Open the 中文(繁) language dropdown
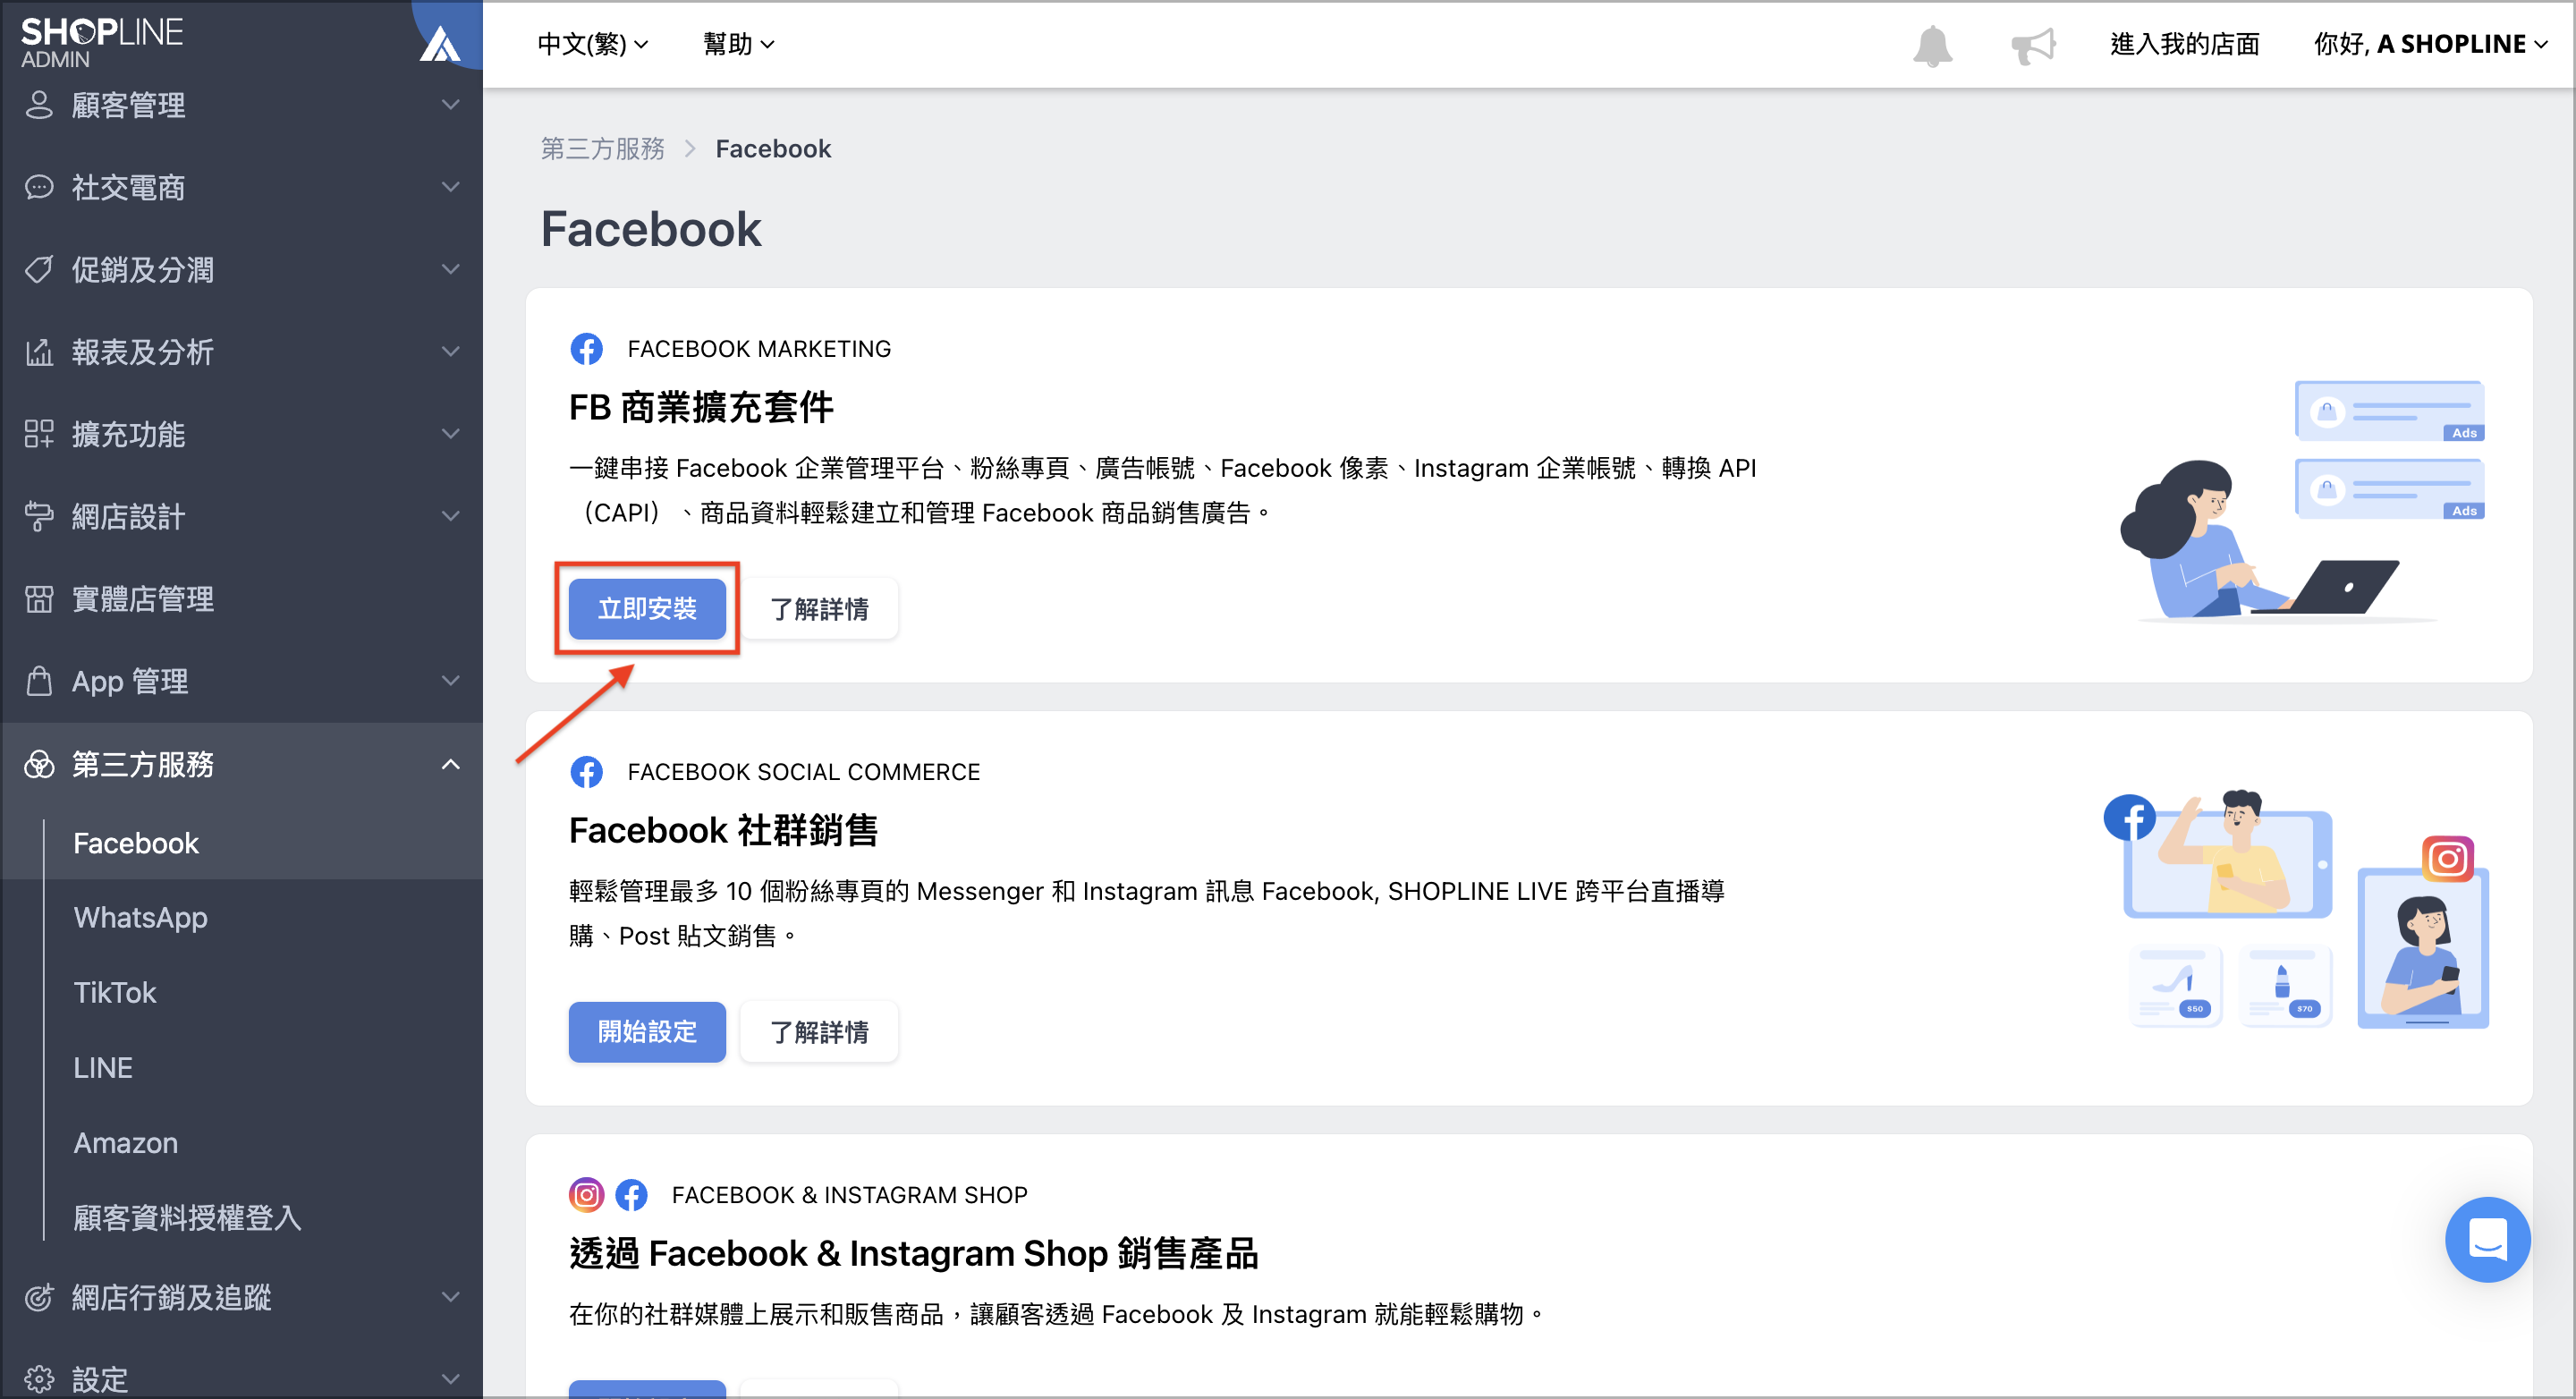The height and width of the screenshot is (1399, 2576). (593, 44)
